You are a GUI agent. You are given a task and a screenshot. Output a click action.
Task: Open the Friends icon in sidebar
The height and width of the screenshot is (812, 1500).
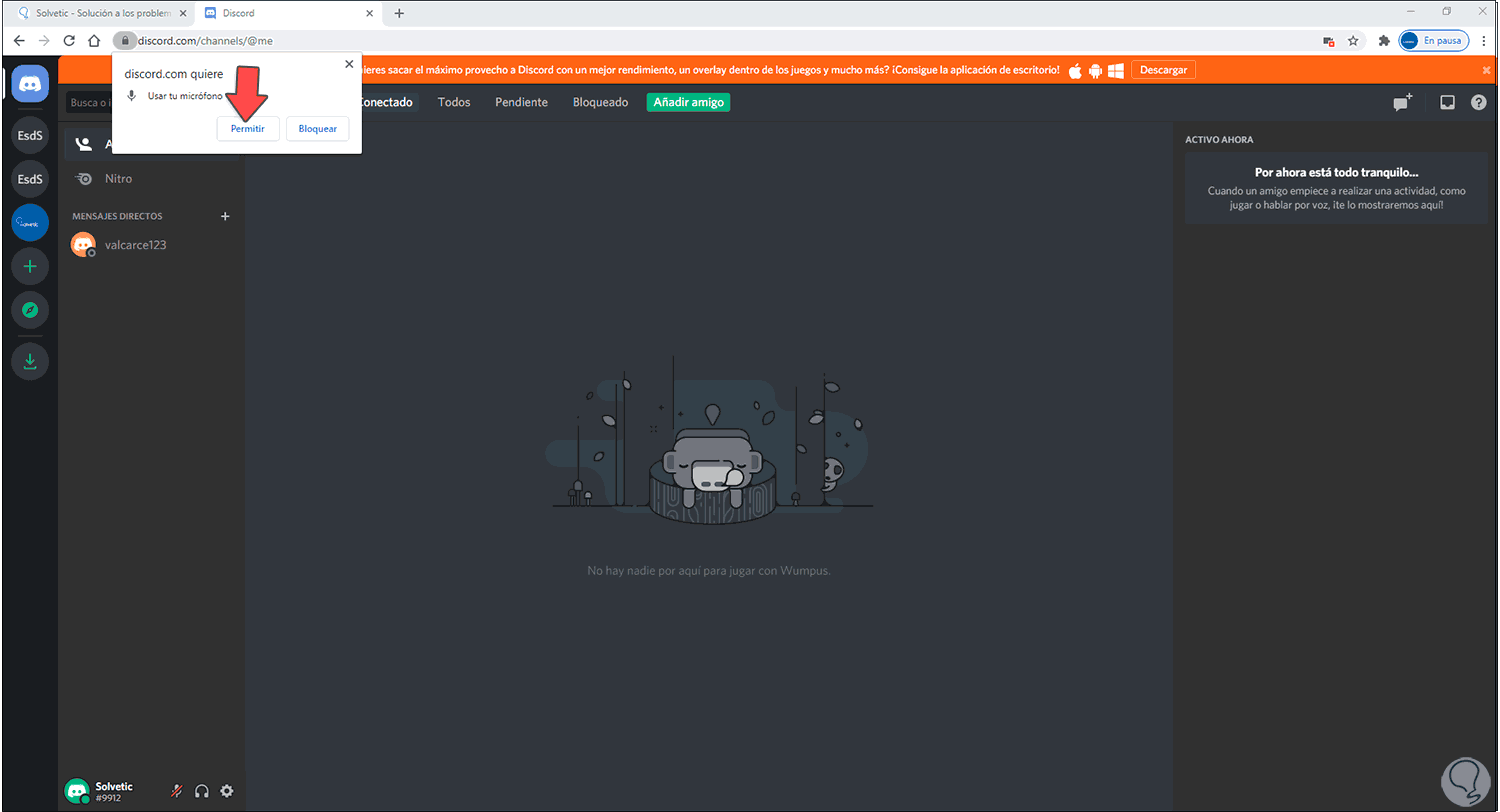click(x=84, y=144)
